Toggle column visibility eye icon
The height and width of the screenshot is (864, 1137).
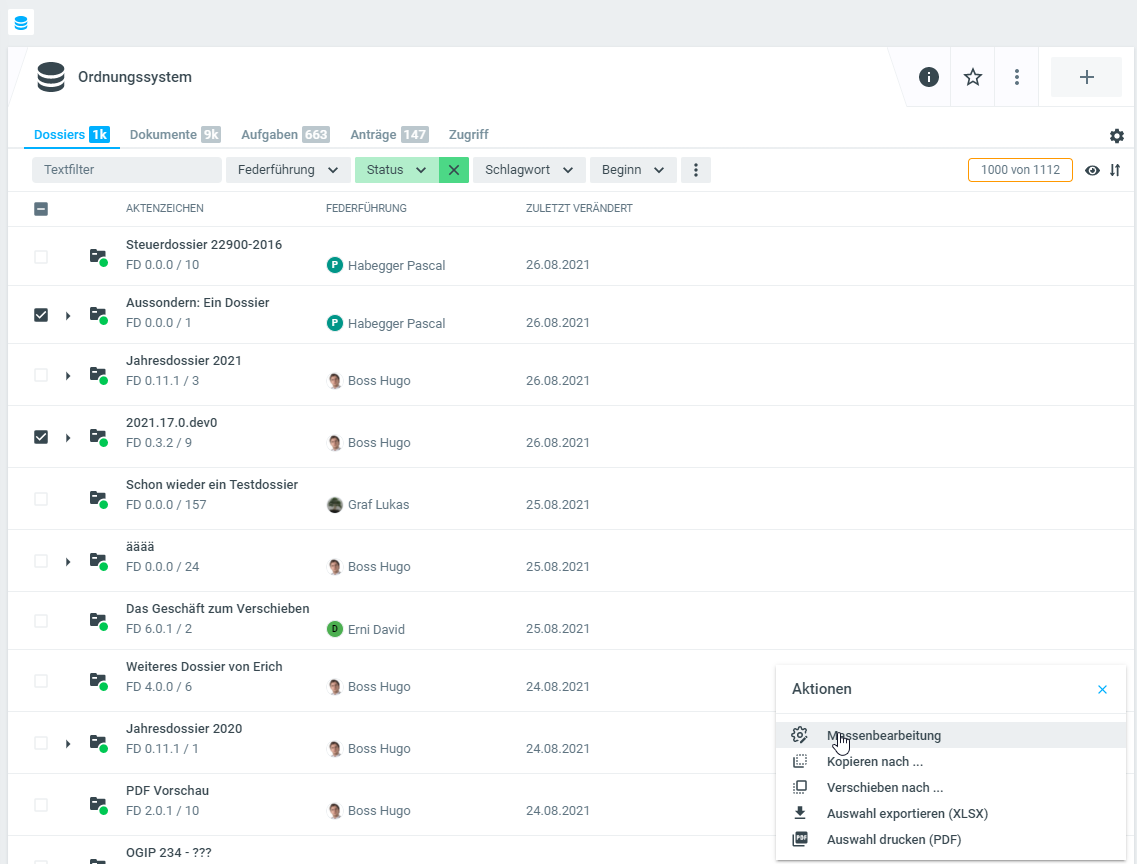point(1093,170)
